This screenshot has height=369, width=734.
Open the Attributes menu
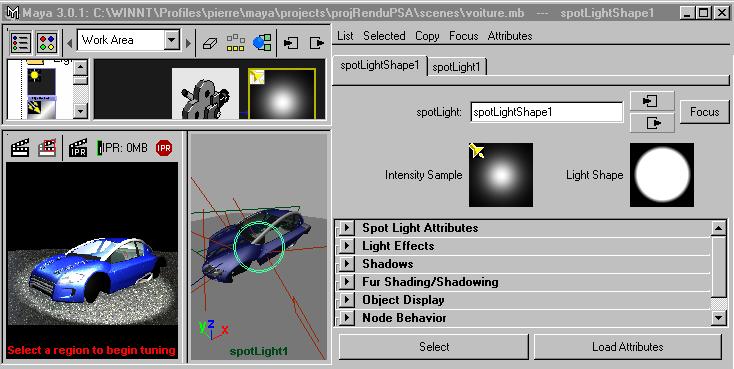tap(510, 36)
